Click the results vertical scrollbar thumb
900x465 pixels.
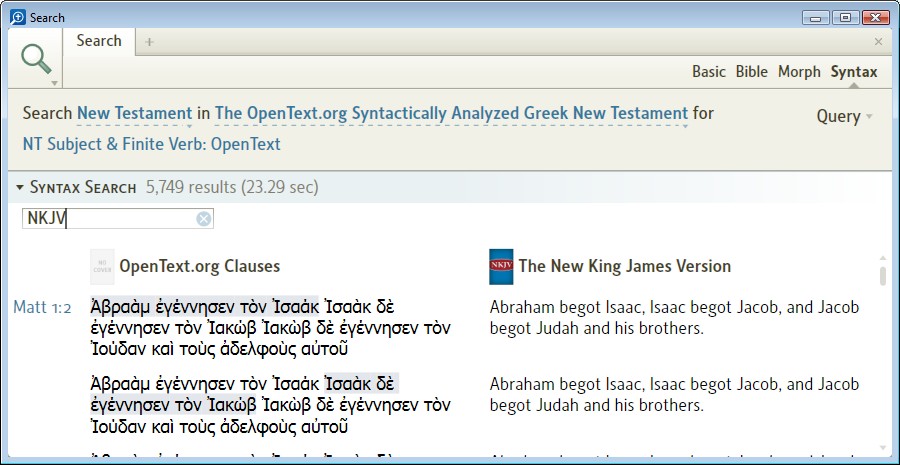(x=883, y=276)
